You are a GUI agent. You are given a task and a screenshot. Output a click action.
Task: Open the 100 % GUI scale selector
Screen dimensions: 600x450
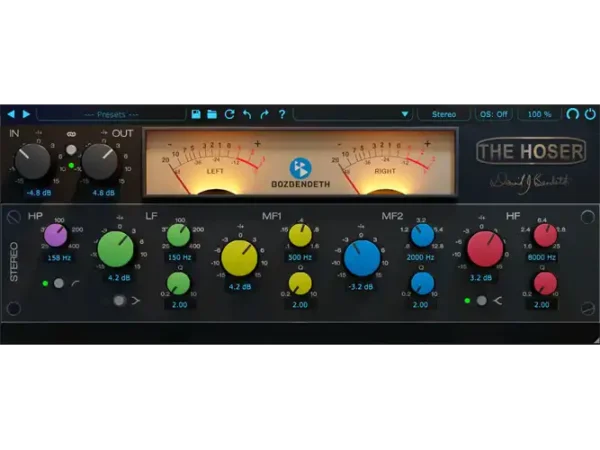[539, 114]
